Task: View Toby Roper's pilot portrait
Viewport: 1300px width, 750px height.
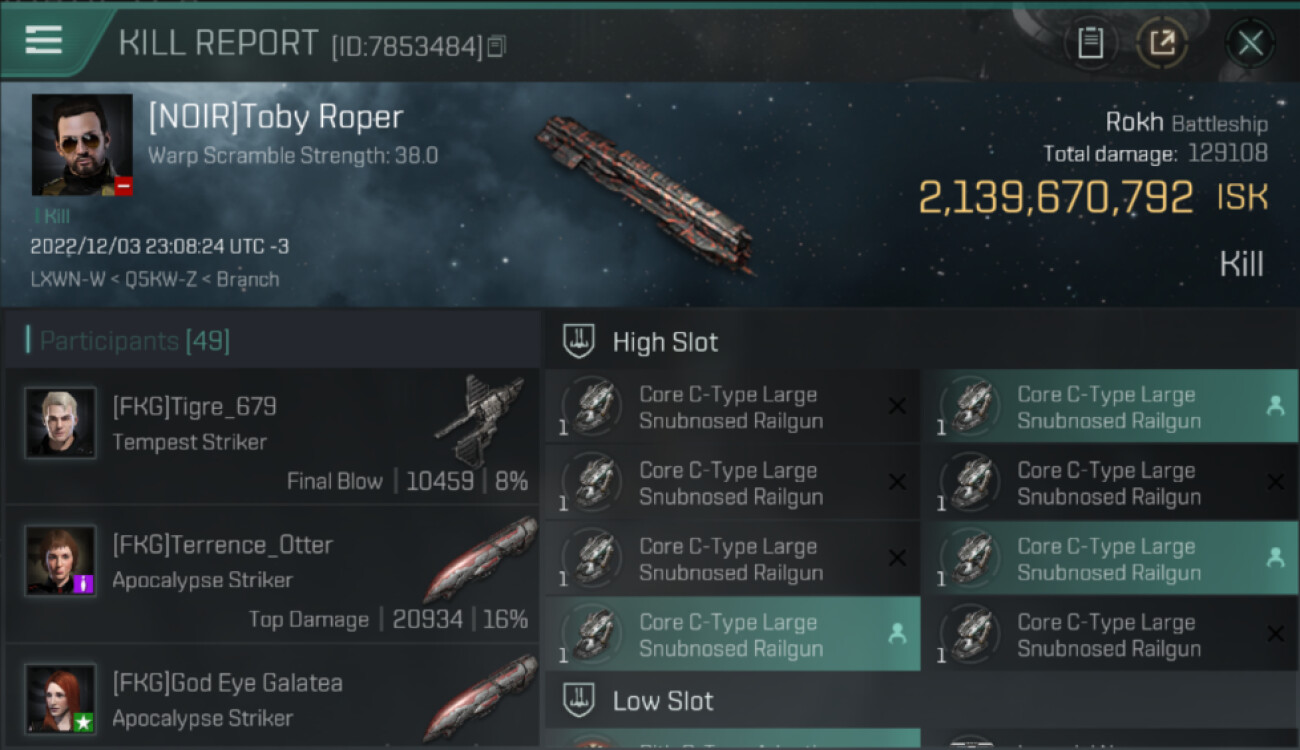Action: (x=82, y=145)
